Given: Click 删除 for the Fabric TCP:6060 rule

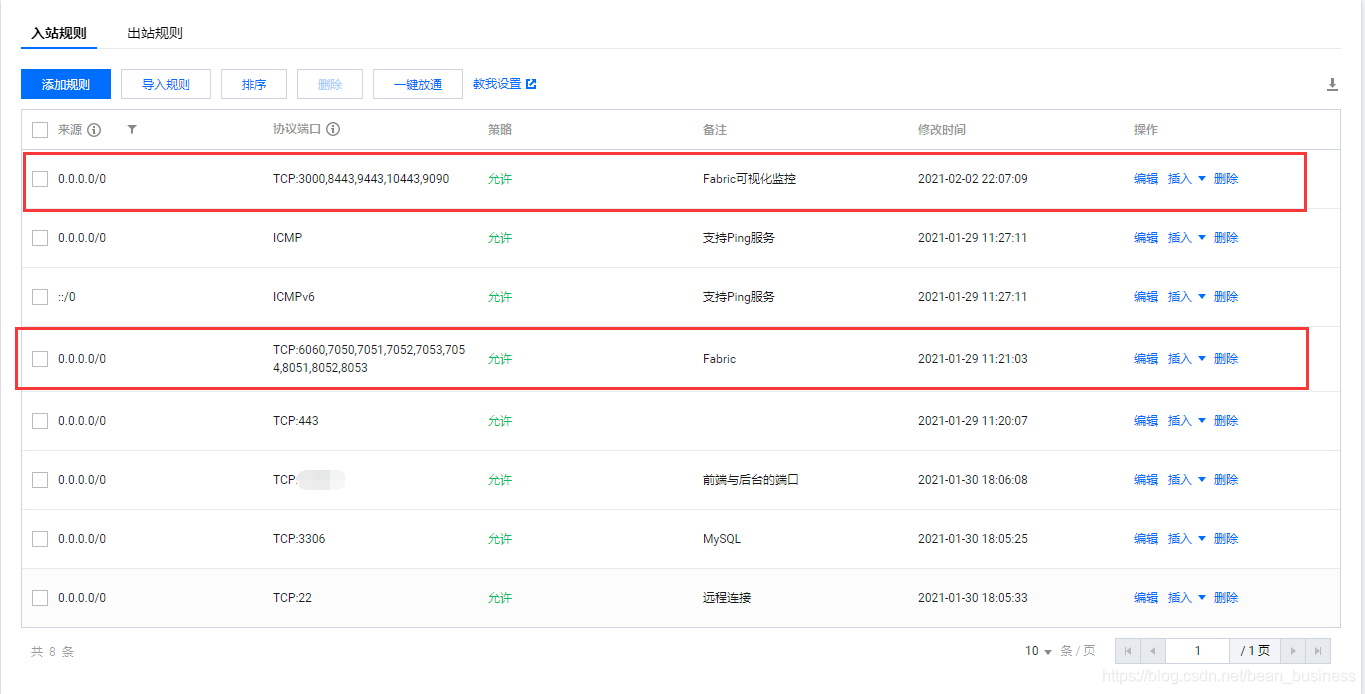Looking at the screenshot, I should tap(1226, 359).
